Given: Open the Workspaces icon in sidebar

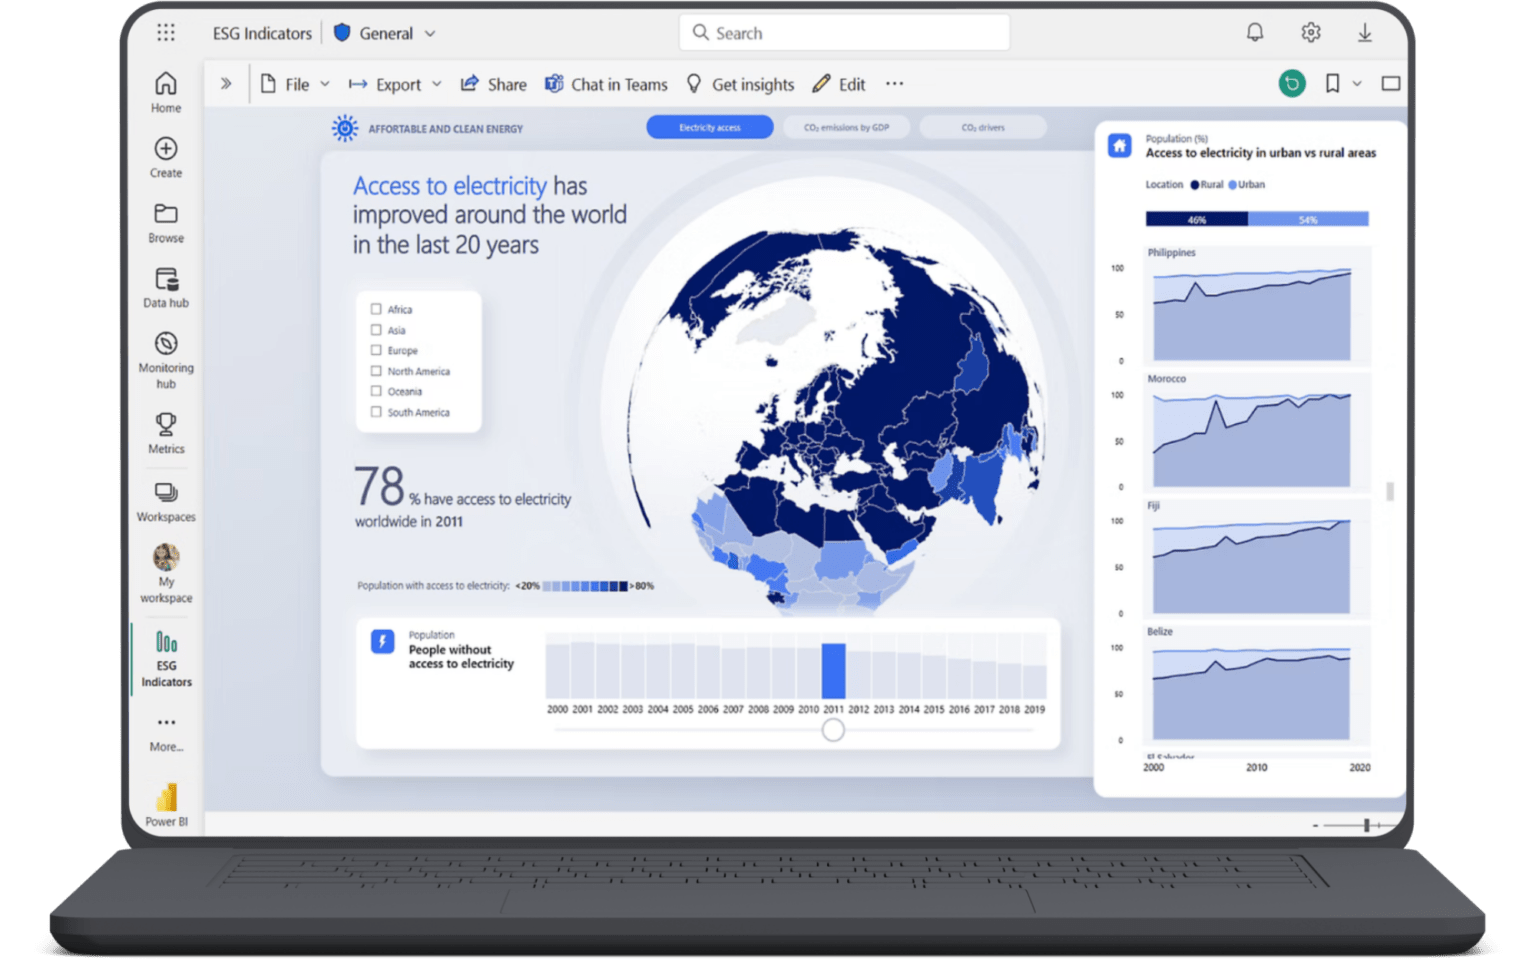Looking at the screenshot, I should pyautogui.click(x=166, y=493).
